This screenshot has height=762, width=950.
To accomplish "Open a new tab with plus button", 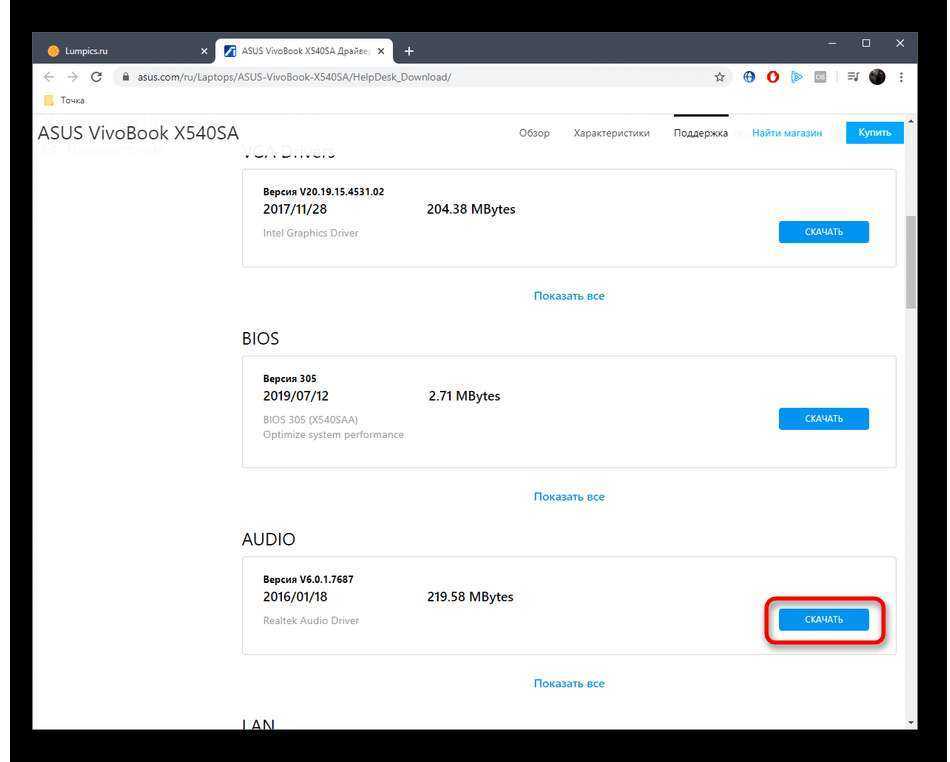I will pyautogui.click(x=409, y=51).
